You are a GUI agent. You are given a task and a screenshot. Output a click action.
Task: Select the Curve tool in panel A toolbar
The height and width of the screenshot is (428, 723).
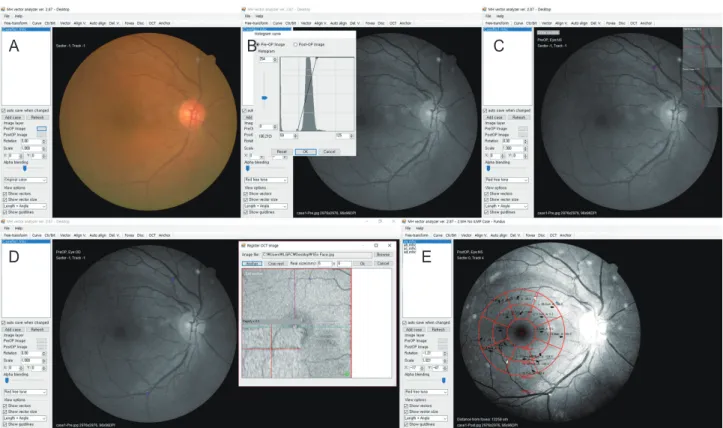tap(36, 23)
